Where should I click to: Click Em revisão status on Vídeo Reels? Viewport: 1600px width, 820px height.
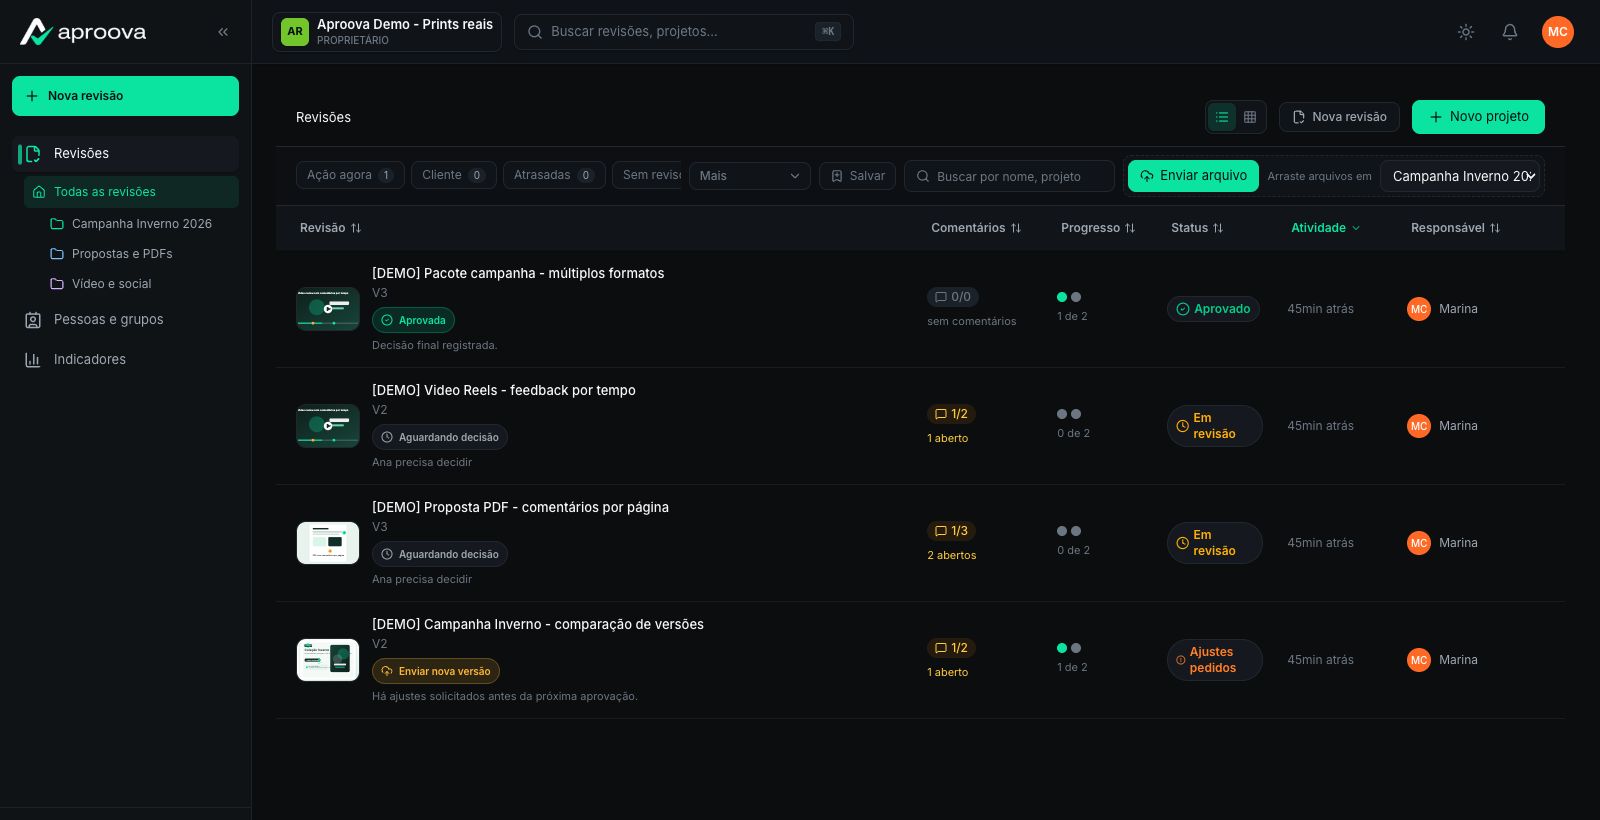point(1214,426)
